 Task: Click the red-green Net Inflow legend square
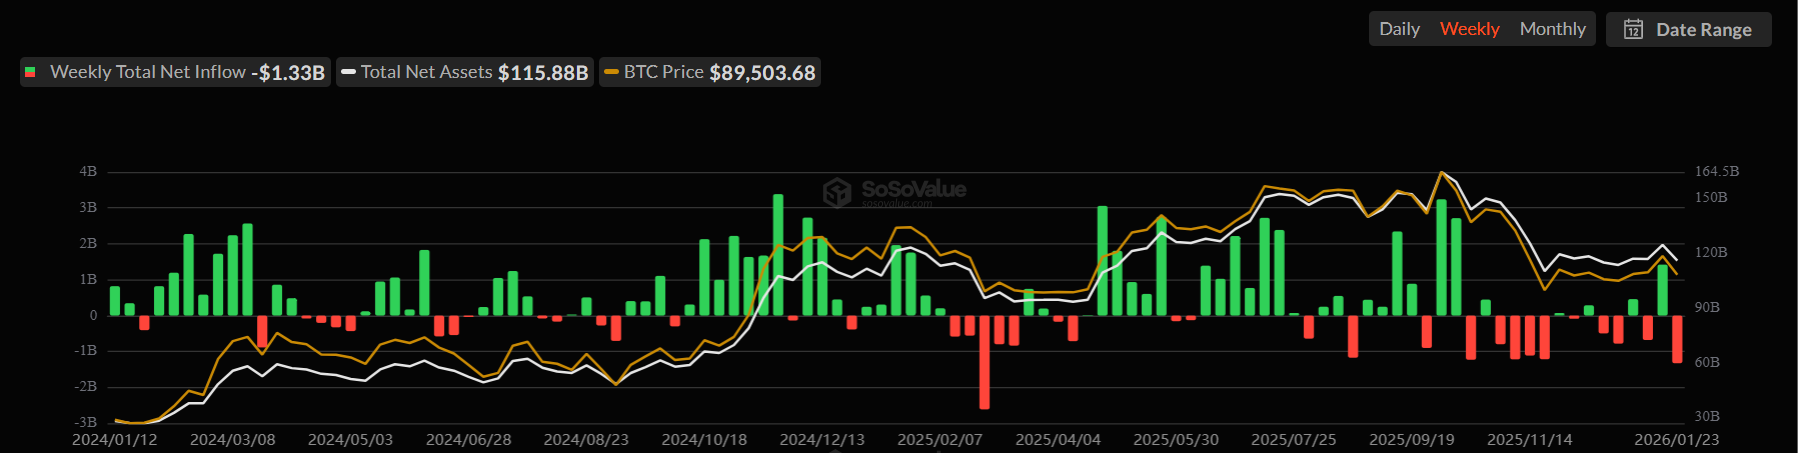pyautogui.click(x=30, y=72)
